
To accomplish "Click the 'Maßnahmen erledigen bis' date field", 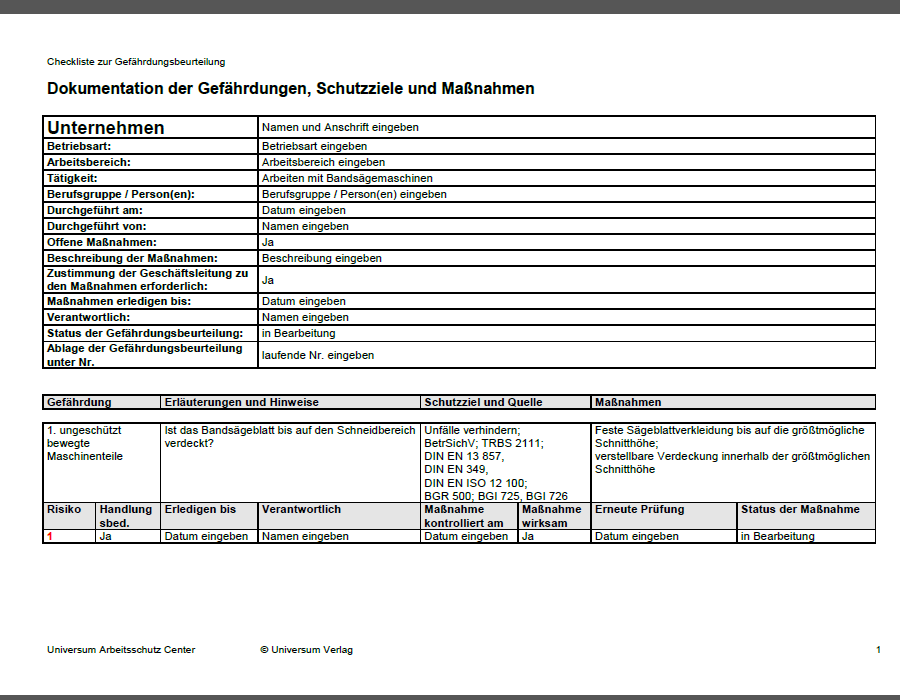I will [x=567, y=302].
